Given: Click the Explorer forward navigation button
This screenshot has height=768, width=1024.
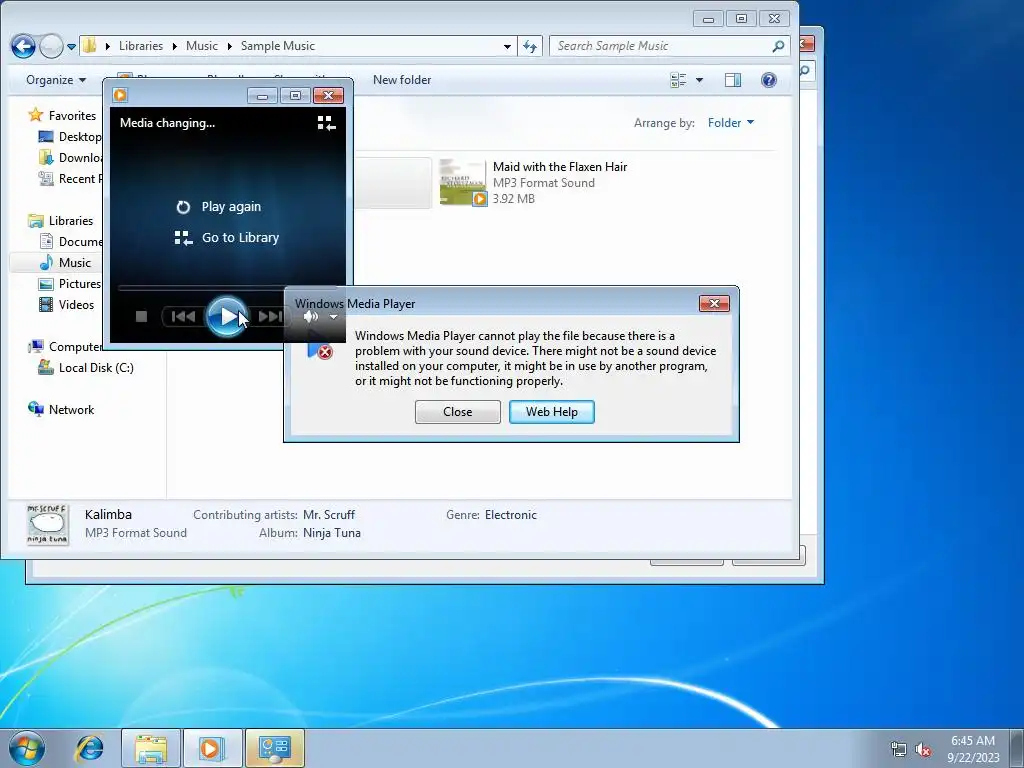Looking at the screenshot, I should point(51,46).
